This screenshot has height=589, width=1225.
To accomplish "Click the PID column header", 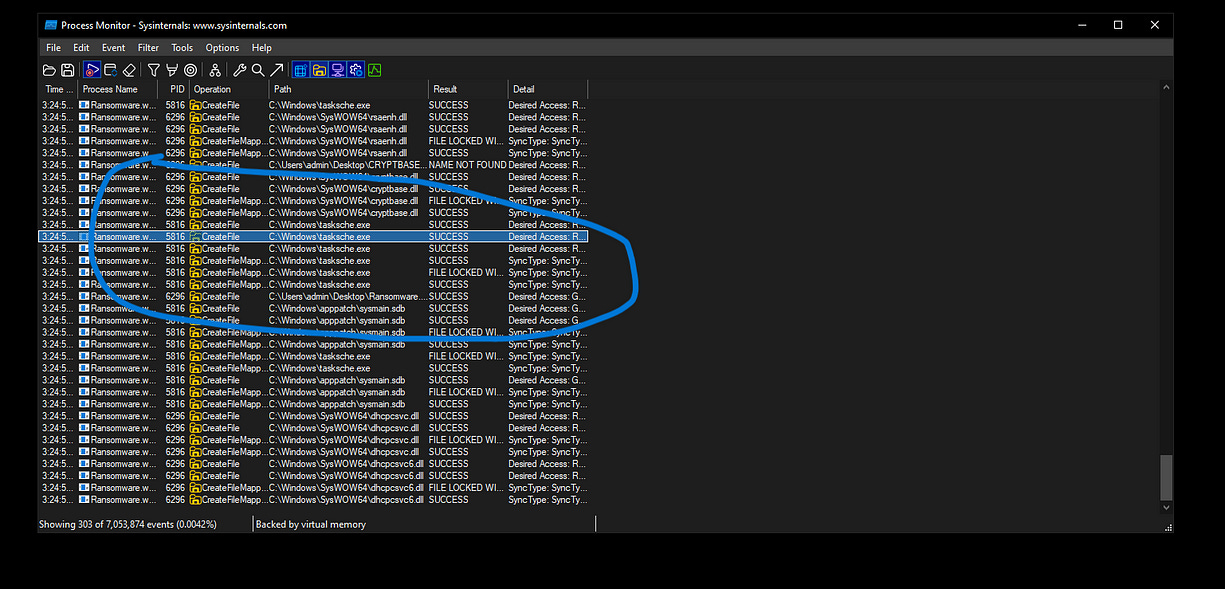I will pos(174,89).
